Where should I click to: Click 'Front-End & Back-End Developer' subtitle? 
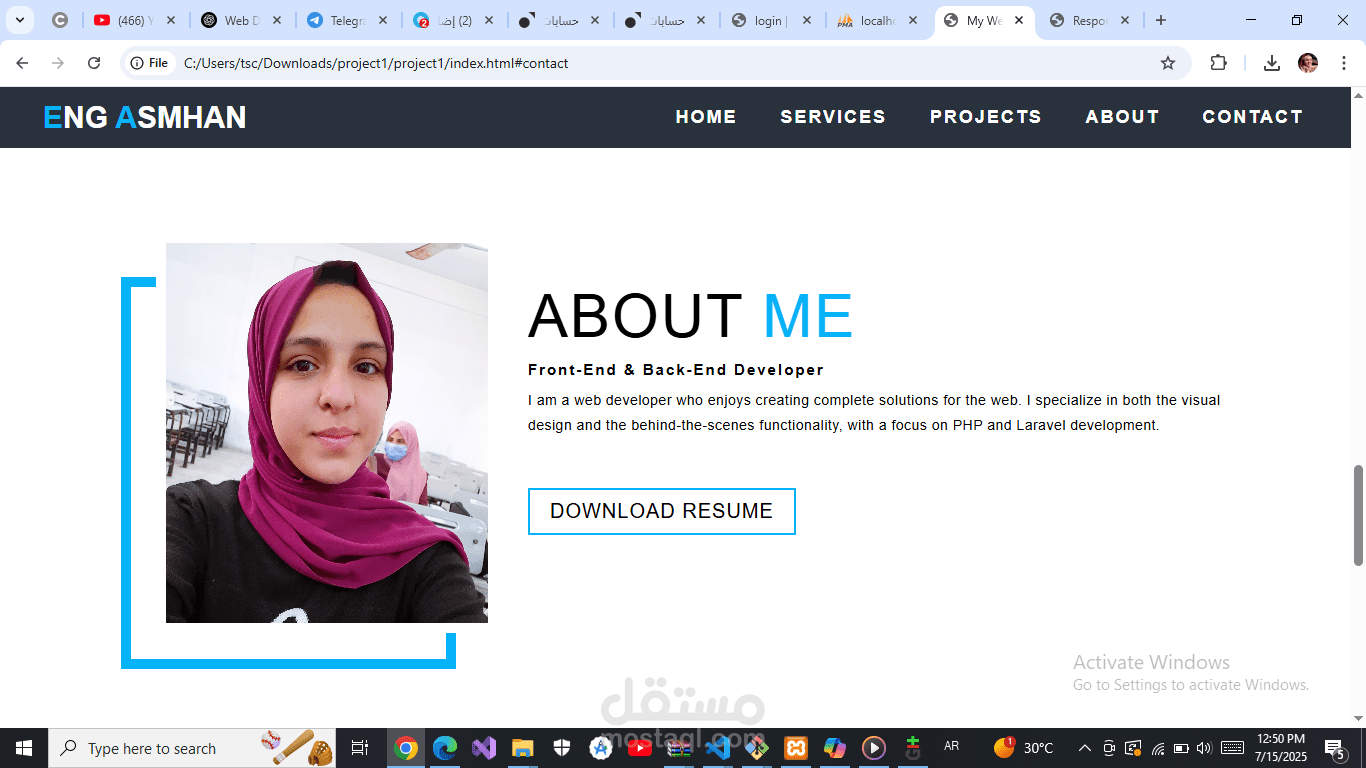point(676,370)
